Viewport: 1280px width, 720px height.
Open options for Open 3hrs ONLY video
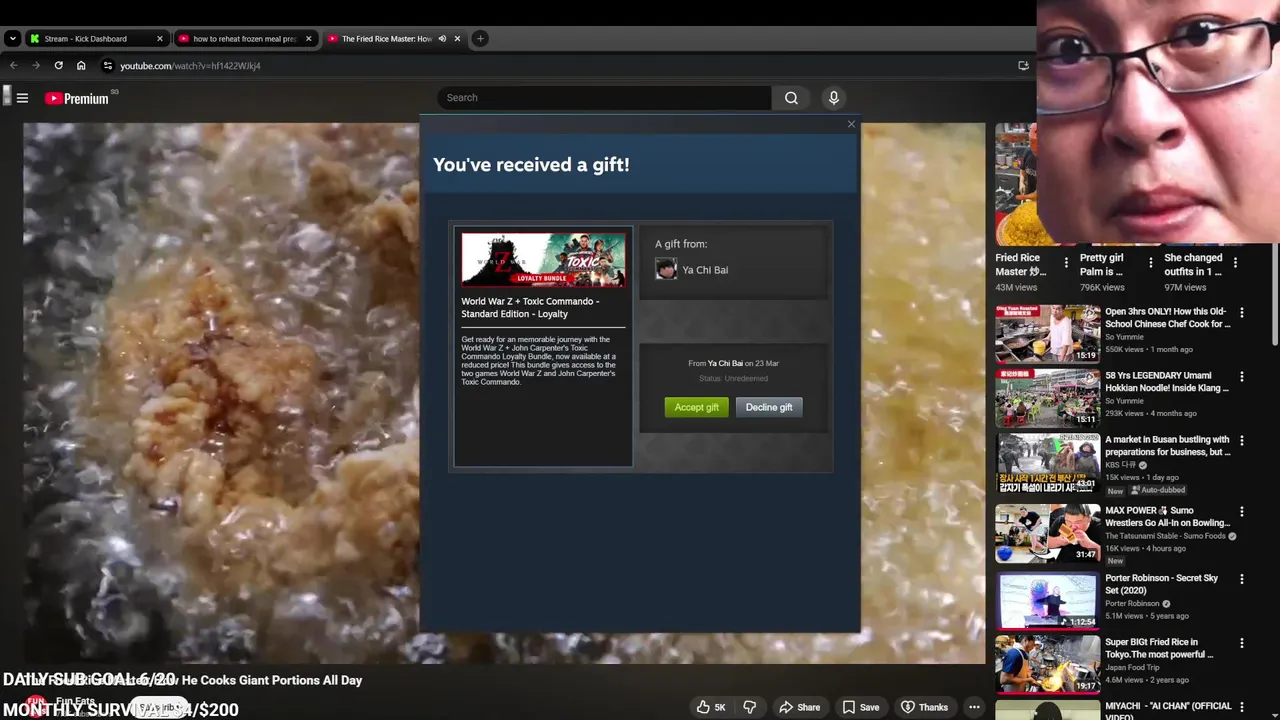1242,313
